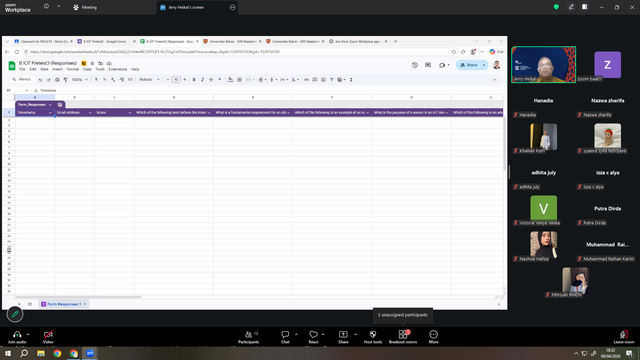Open the Windows Start menu
The width and height of the screenshot is (640, 360).
8,353
